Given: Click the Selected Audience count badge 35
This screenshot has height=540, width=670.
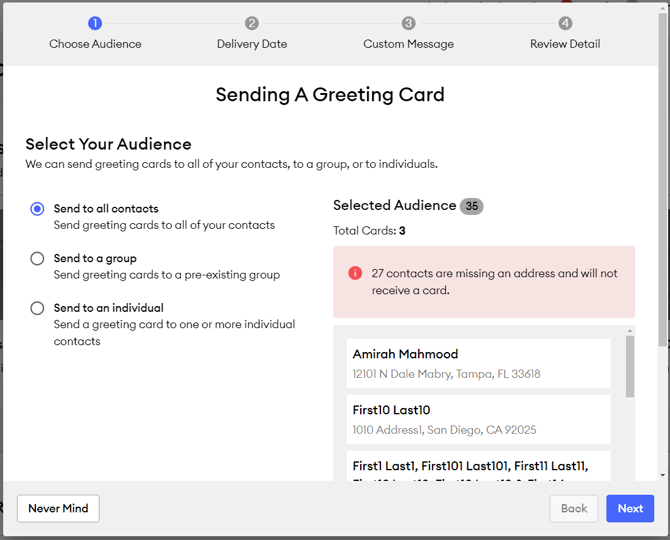Looking at the screenshot, I should tap(472, 206).
